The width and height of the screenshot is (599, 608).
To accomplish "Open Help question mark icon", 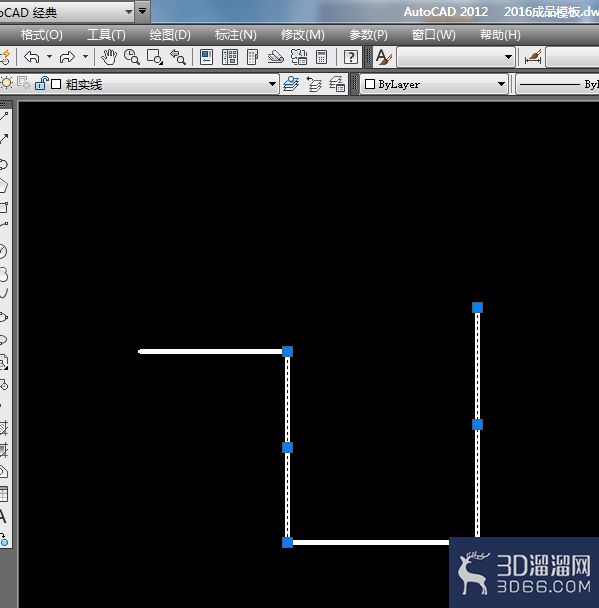I will pyautogui.click(x=350, y=57).
